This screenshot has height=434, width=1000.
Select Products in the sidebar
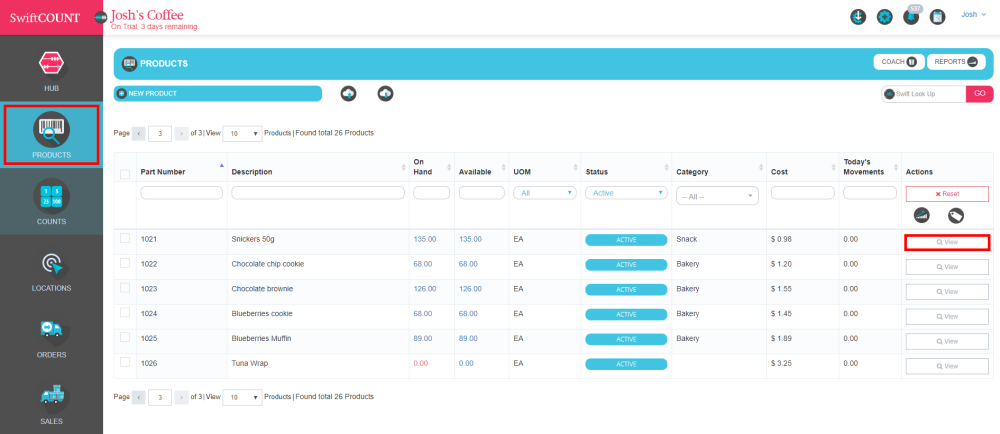[52, 134]
